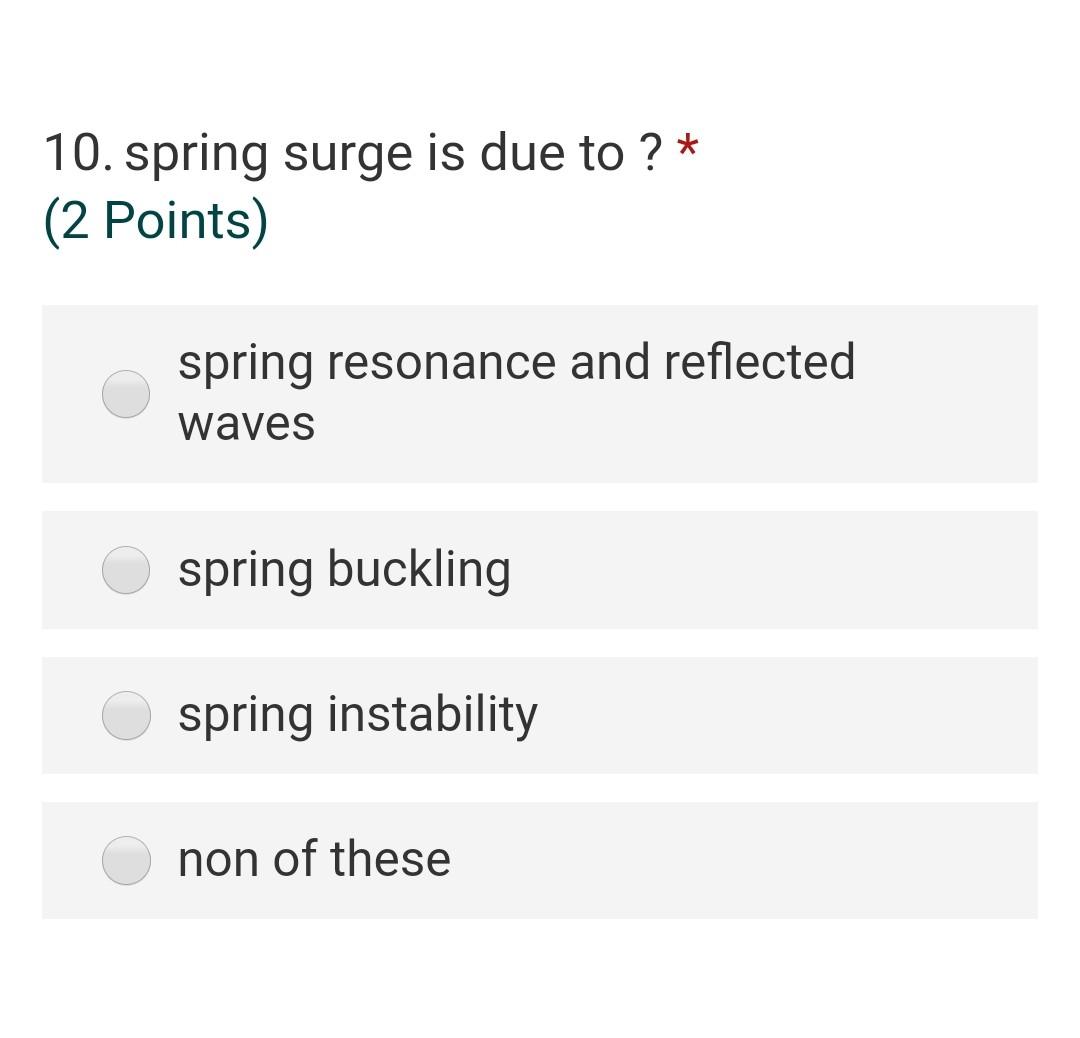The height and width of the screenshot is (1038, 1080).
Task: Click the "spring instability" option label
Action: [x=357, y=715]
